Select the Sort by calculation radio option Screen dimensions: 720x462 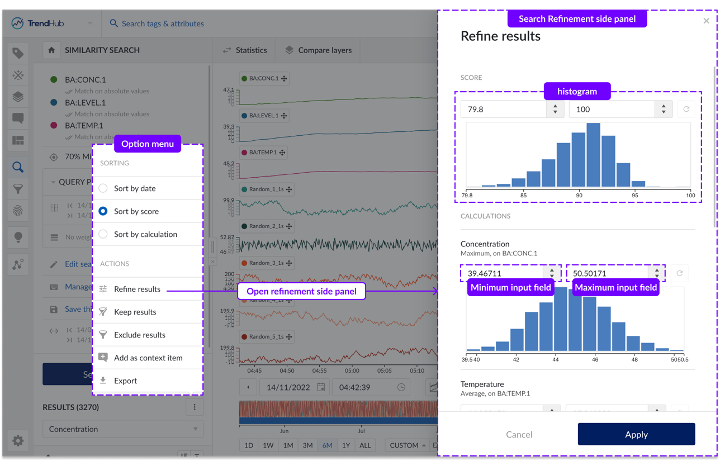point(103,234)
